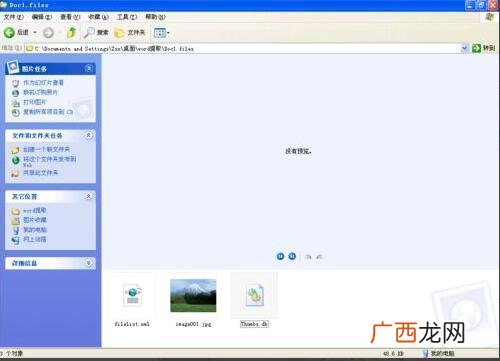Collapse the 其它位置 (Other Places) panel
The height and width of the screenshot is (361, 500).
coord(89,196)
